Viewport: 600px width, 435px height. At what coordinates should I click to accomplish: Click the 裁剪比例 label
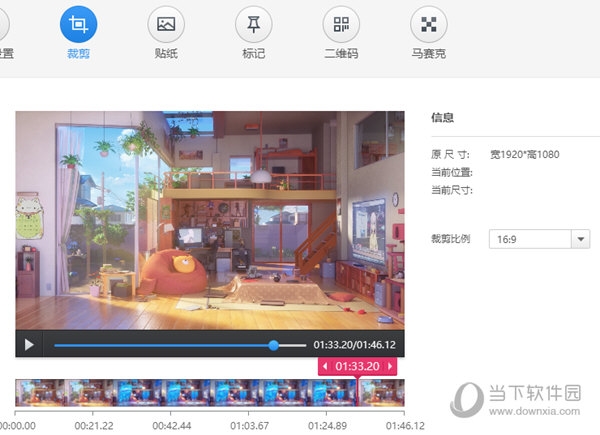pyautogui.click(x=450, y=239)
